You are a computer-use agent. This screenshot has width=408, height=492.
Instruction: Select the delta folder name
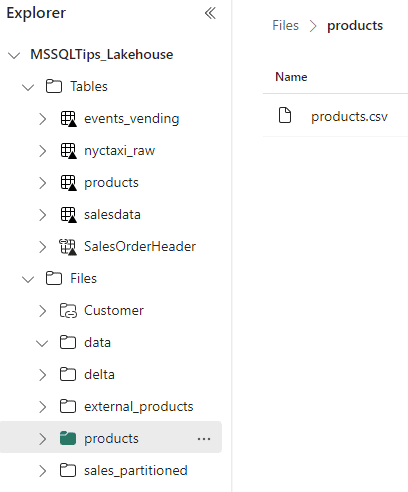point(99,375)
